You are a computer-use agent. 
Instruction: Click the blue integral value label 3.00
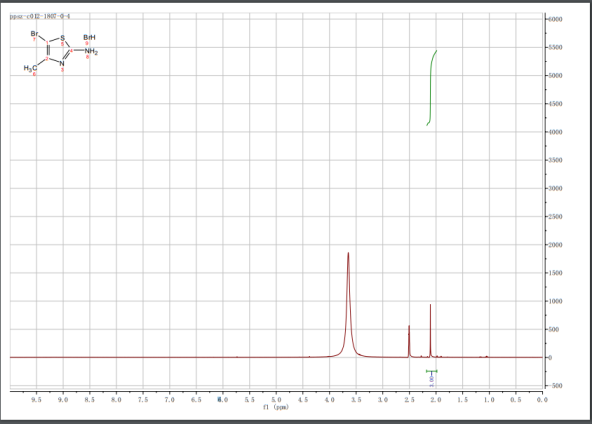432,380
